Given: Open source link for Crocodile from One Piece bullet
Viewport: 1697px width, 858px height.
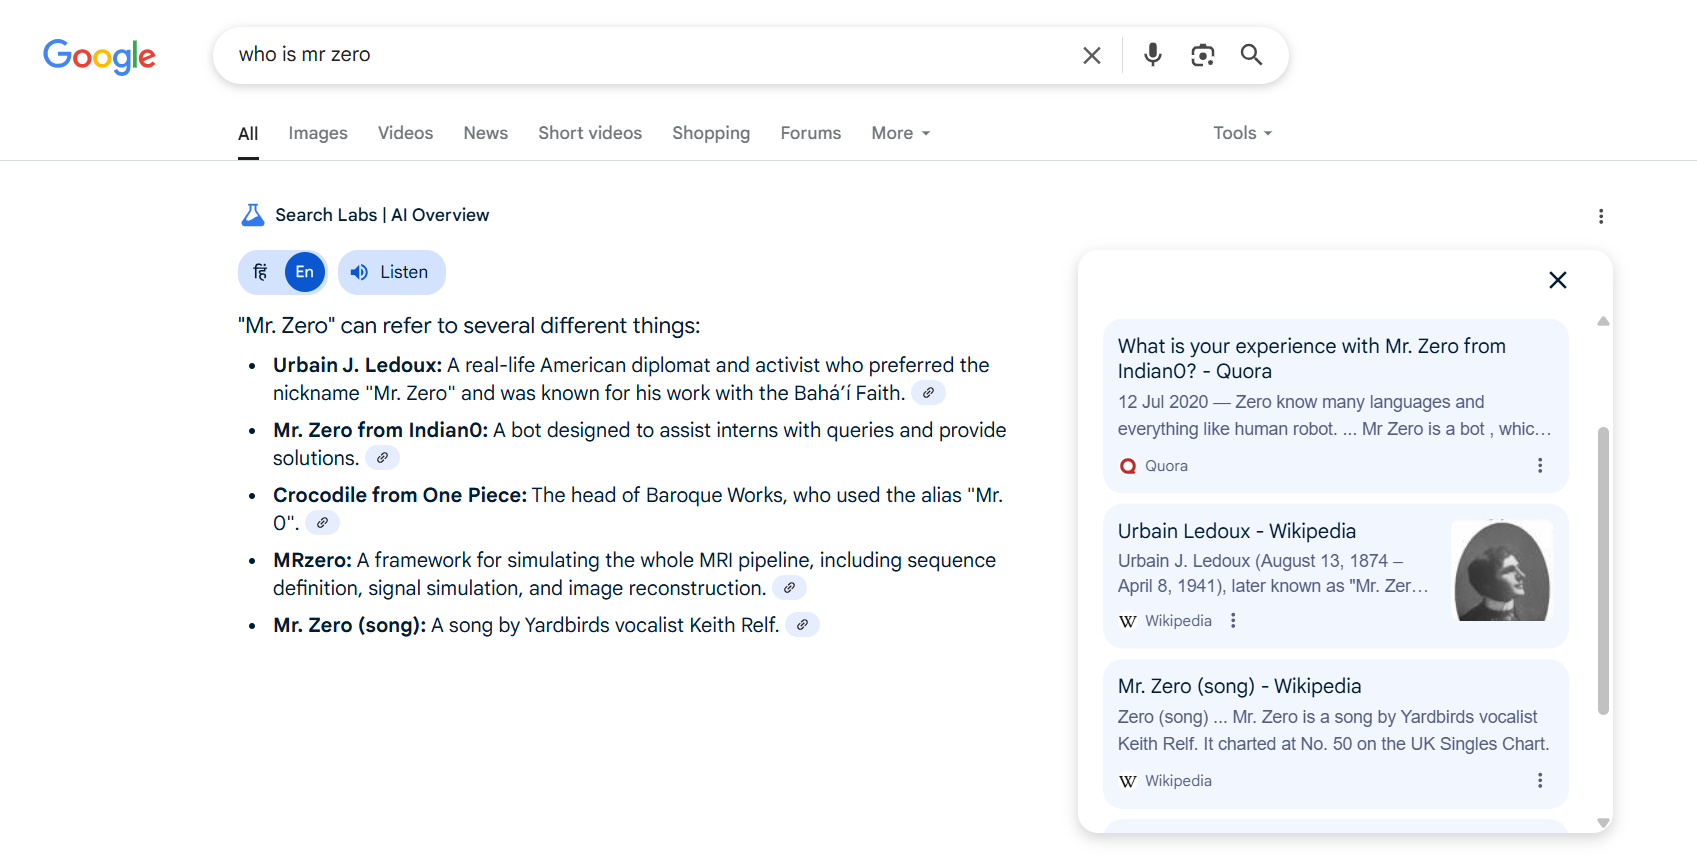Looking at the screenshot, I should pos(322,523).
